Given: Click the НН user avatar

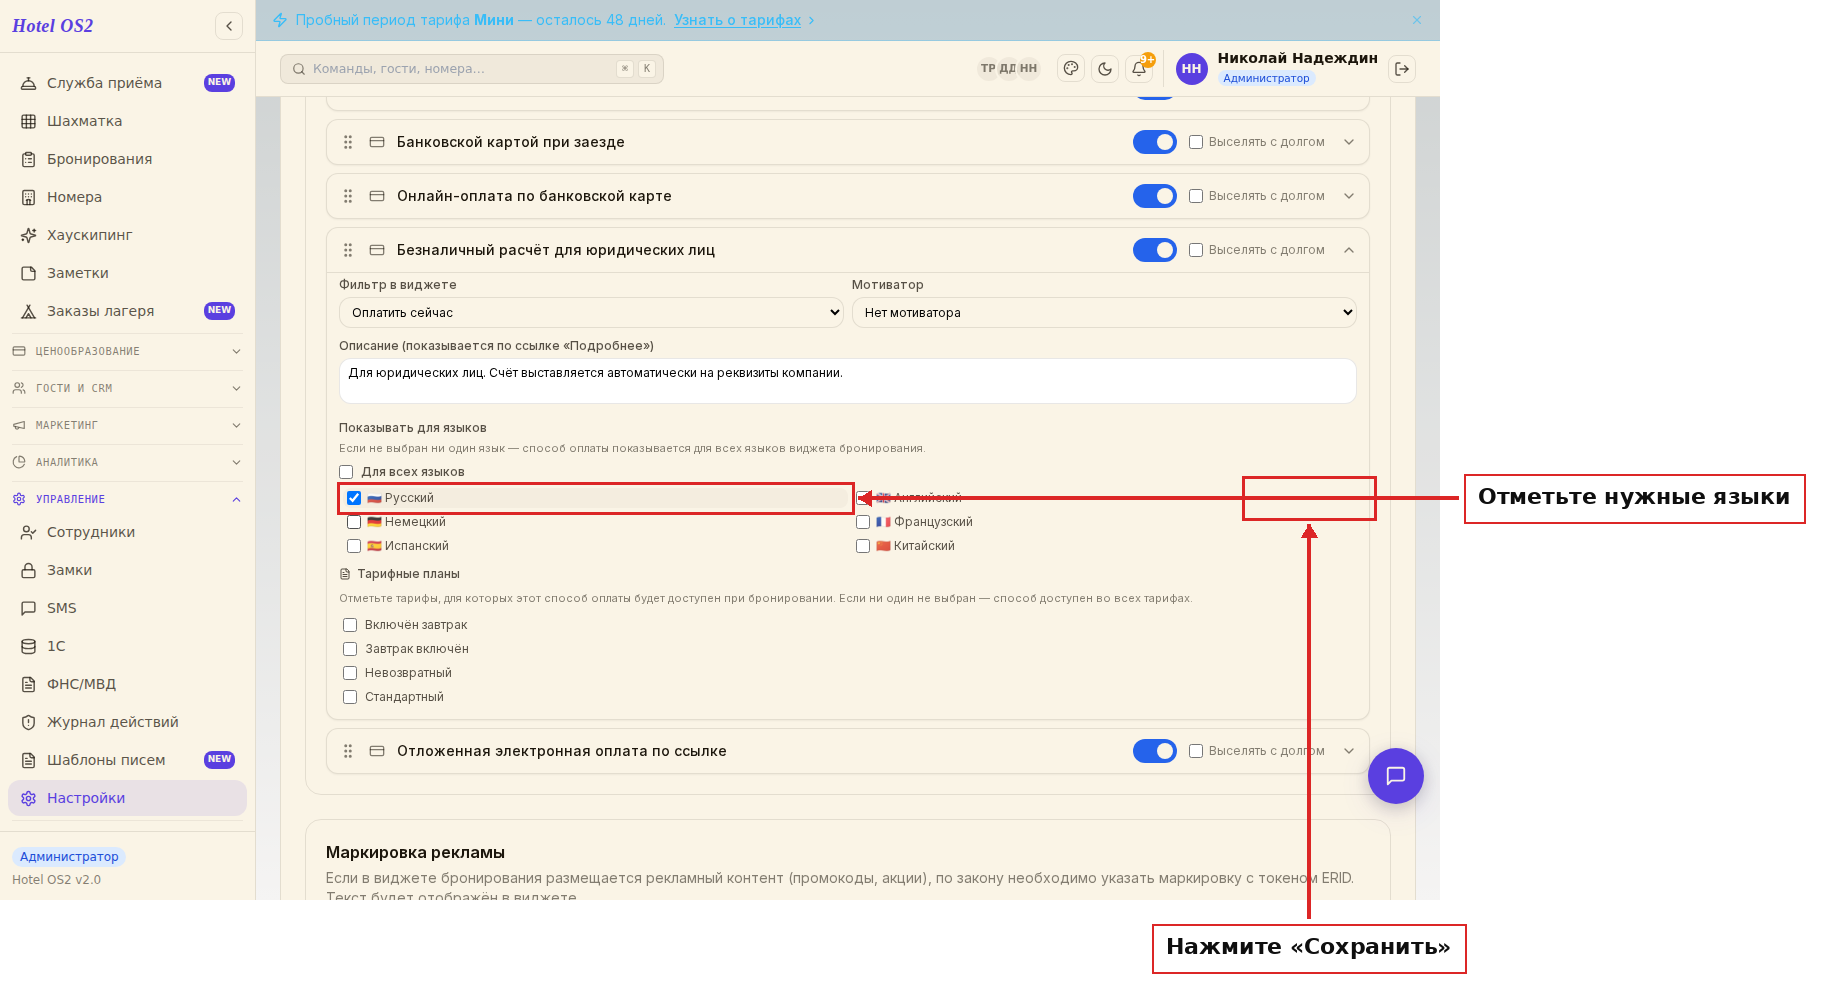Looking at the screenshot, I should (x=1191, y=68).
